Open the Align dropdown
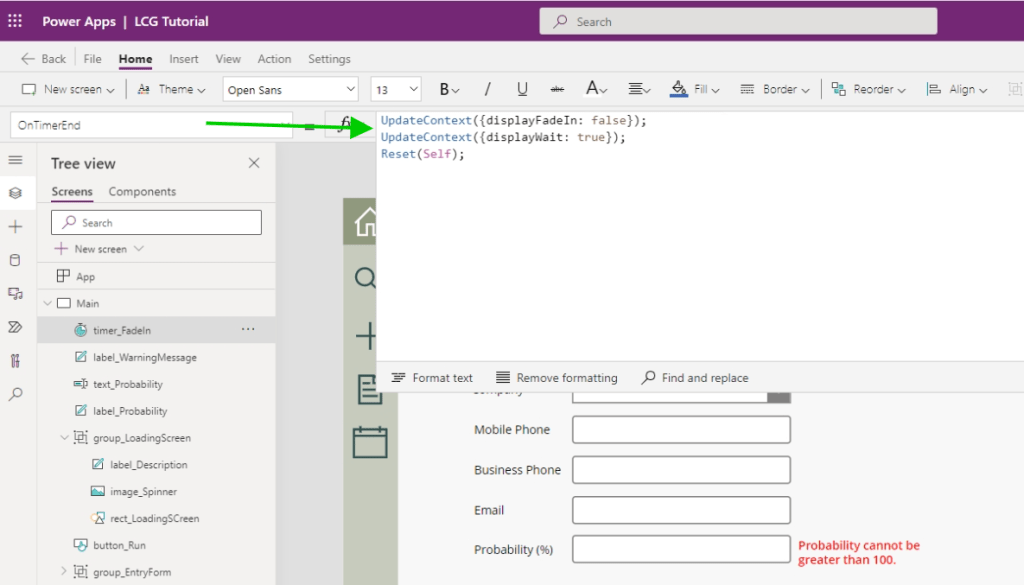The height and width of the screenshot is (585, 1024). click(x=957, y=89)
